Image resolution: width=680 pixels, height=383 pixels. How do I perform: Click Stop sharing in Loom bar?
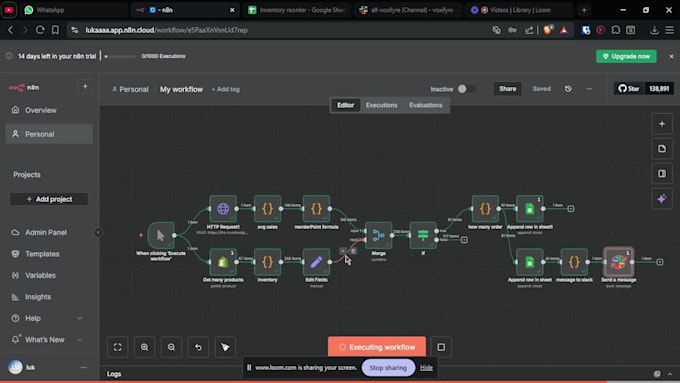(x=388, y=367)
